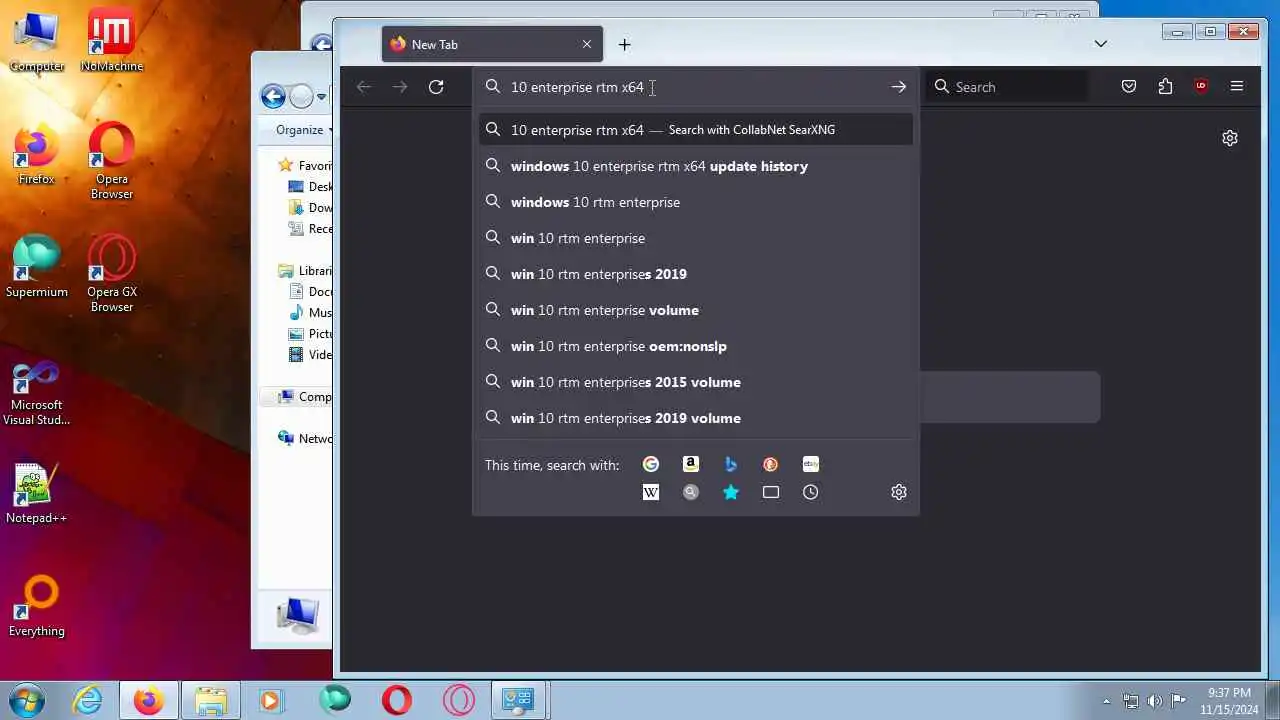This screenshot has height=720, width=1280.
Task: Open Windows Explorer taskbar button
Action: coord(210,700)
